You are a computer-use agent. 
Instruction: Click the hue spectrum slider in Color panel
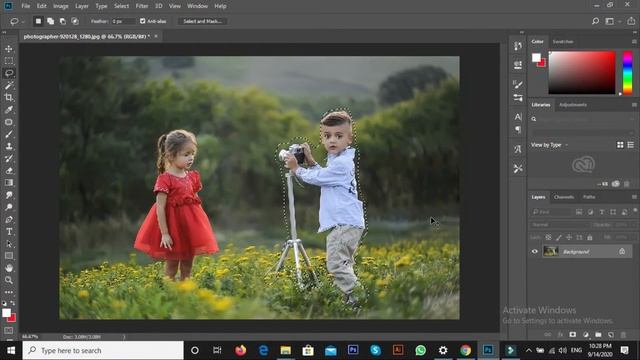point(627,73)
